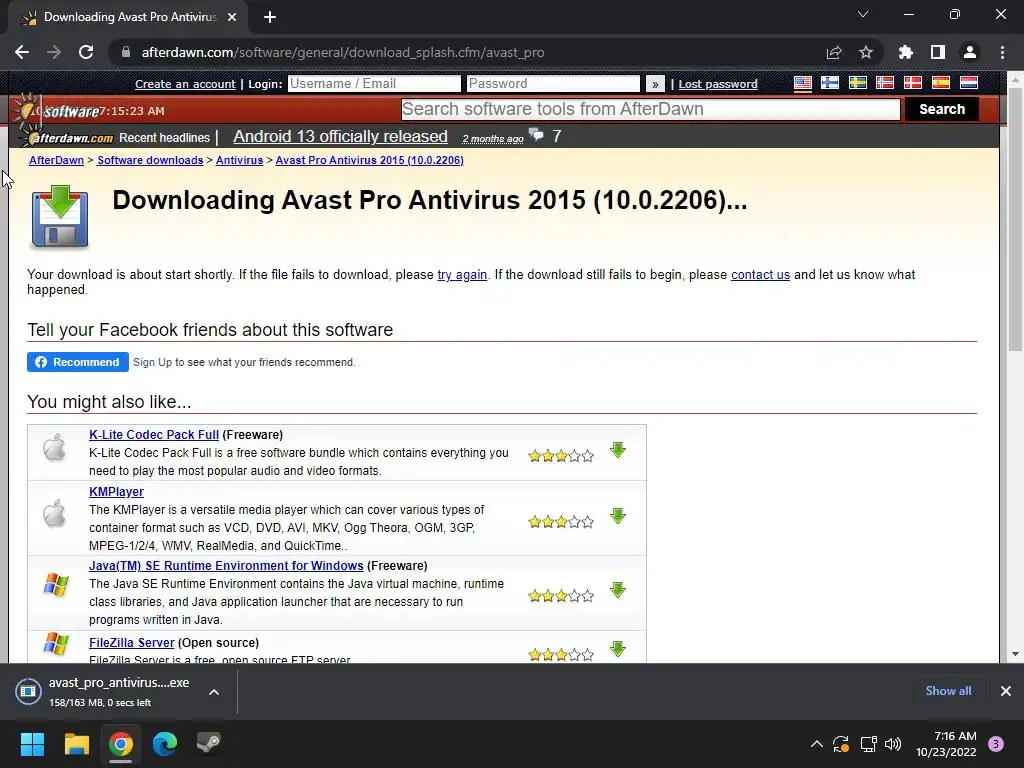The width and height of the screenshot is (1024, 768).
Task: Download FileZilla Server via green arrow
Action: click(618, 648)
